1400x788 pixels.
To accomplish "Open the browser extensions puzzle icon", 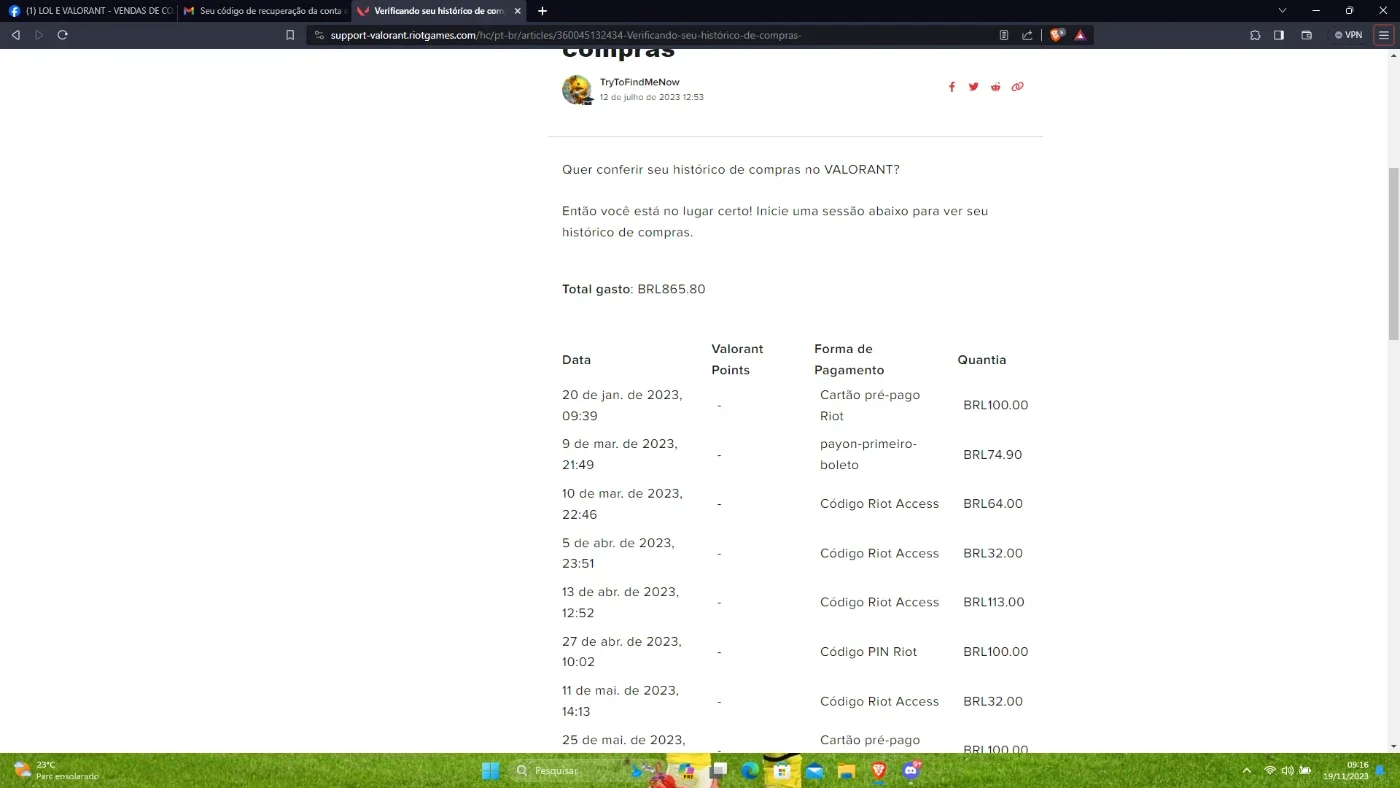I will tap(1255, 35).
